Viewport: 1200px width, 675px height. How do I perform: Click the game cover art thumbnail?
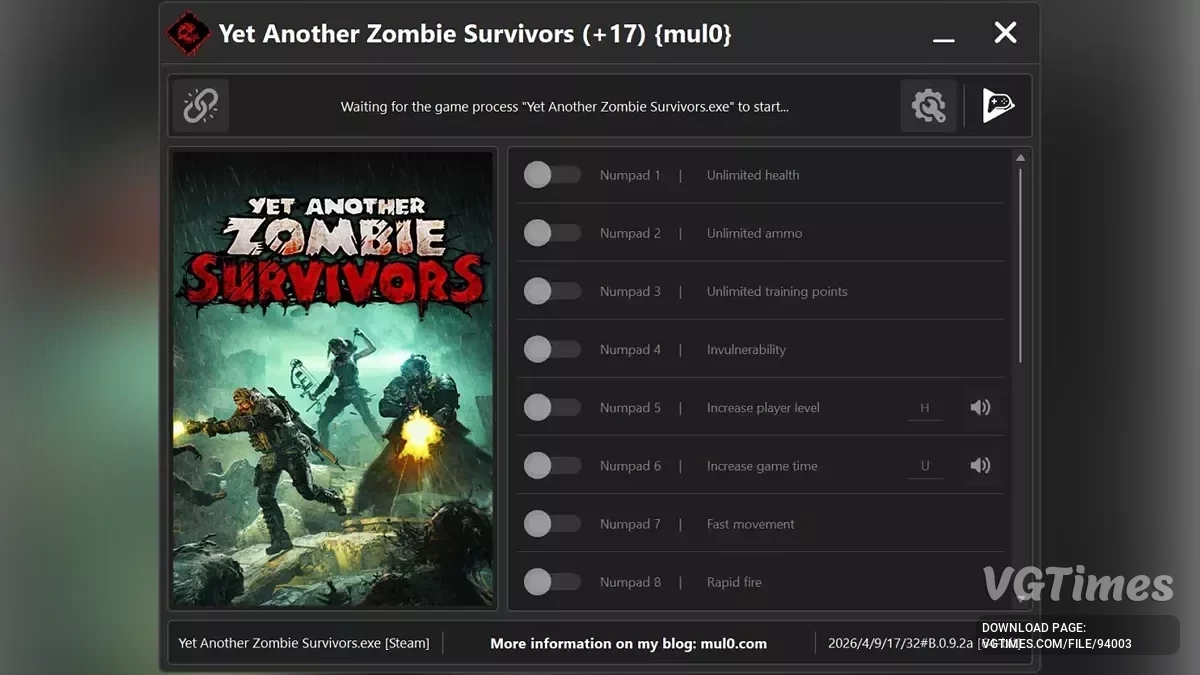click(333, 379)
